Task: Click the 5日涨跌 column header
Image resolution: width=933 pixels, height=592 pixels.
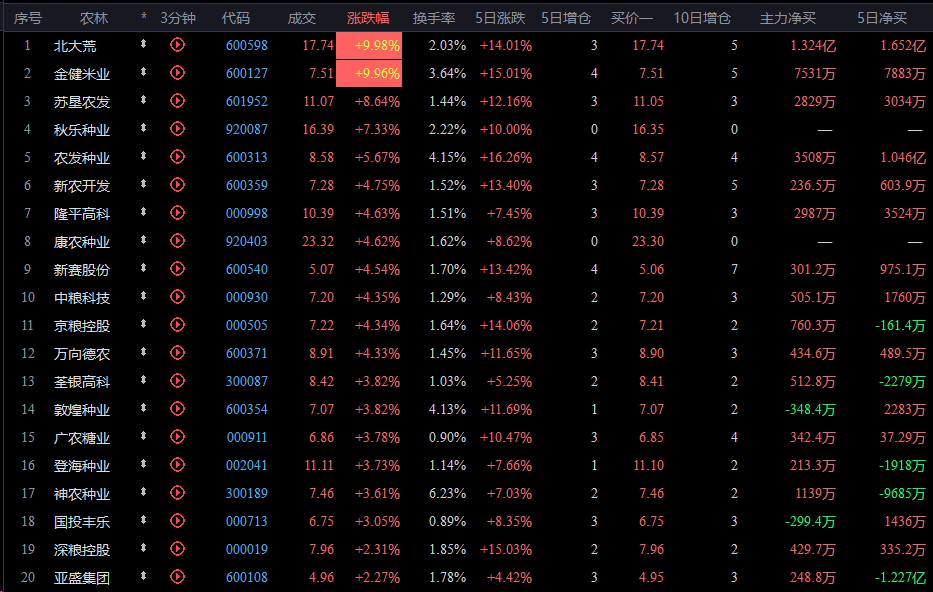Action: point(500,18)
